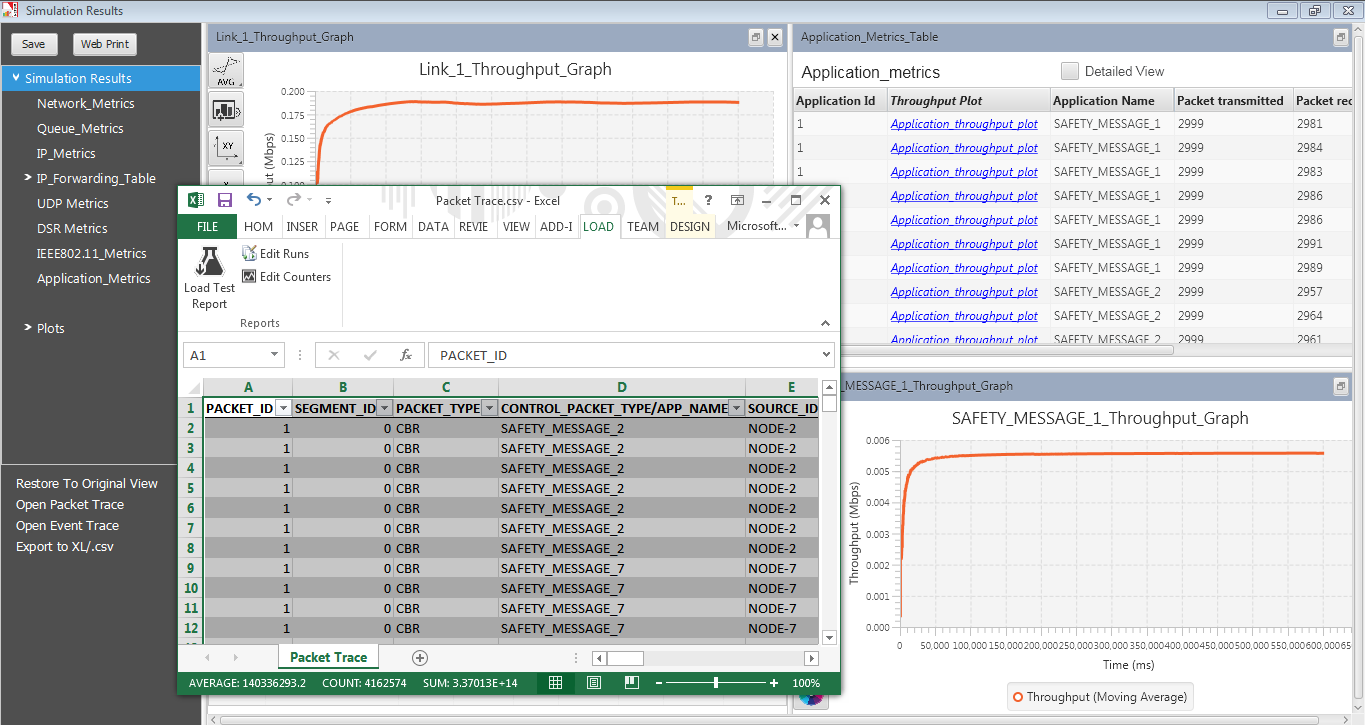Click the zoom out minus in Excel status bar
Image resolution: width=1365 pixels, height=725 pixels.
click(659, 683)
